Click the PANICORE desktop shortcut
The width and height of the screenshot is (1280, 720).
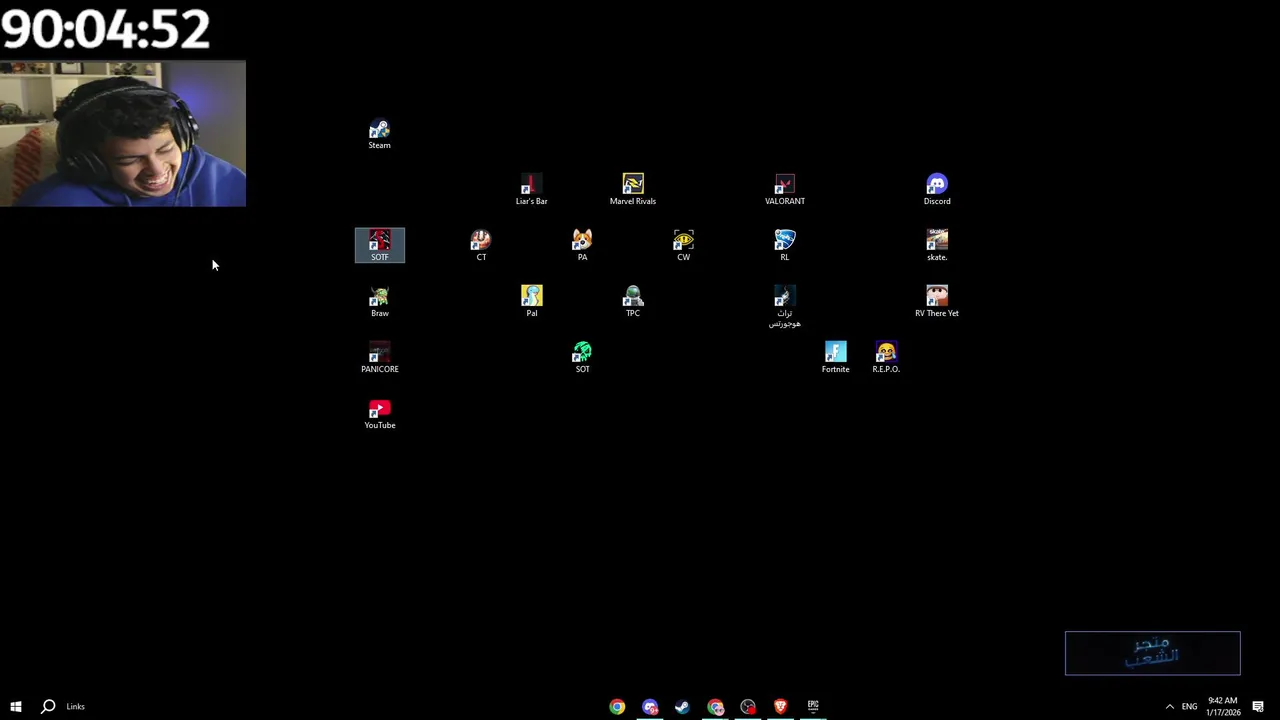click(380, 358)
